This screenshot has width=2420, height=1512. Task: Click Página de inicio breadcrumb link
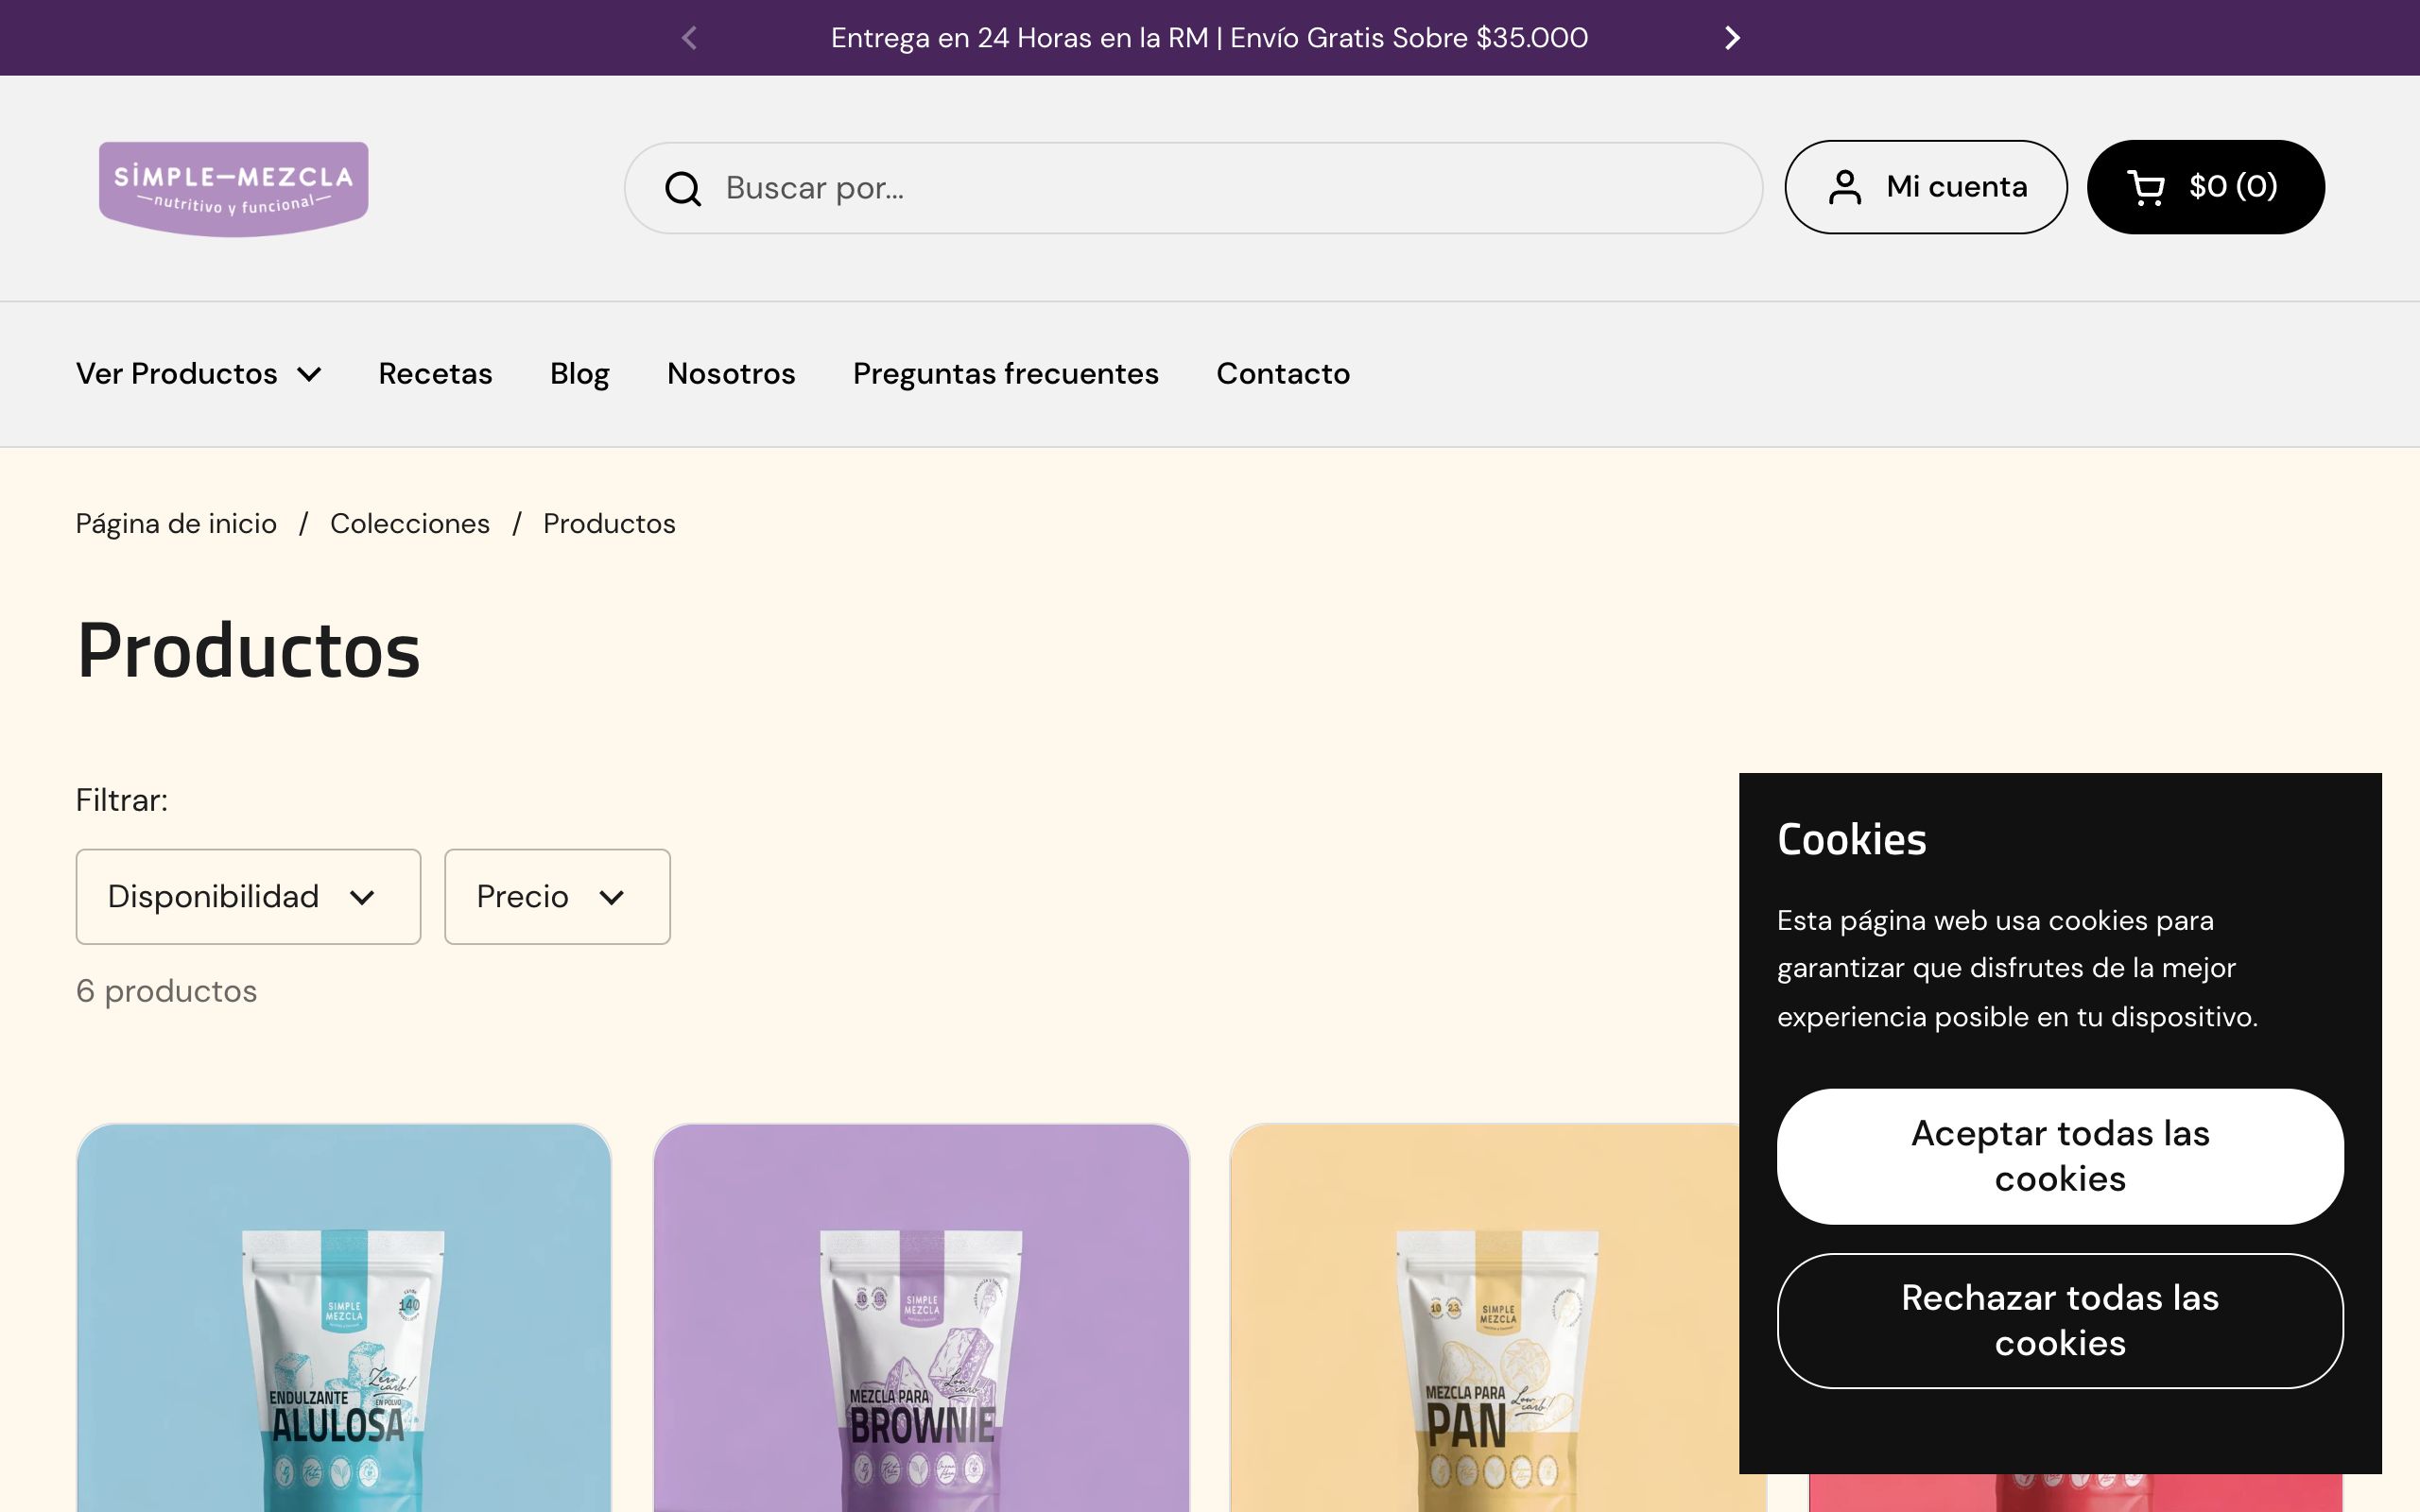pos(176,524)
